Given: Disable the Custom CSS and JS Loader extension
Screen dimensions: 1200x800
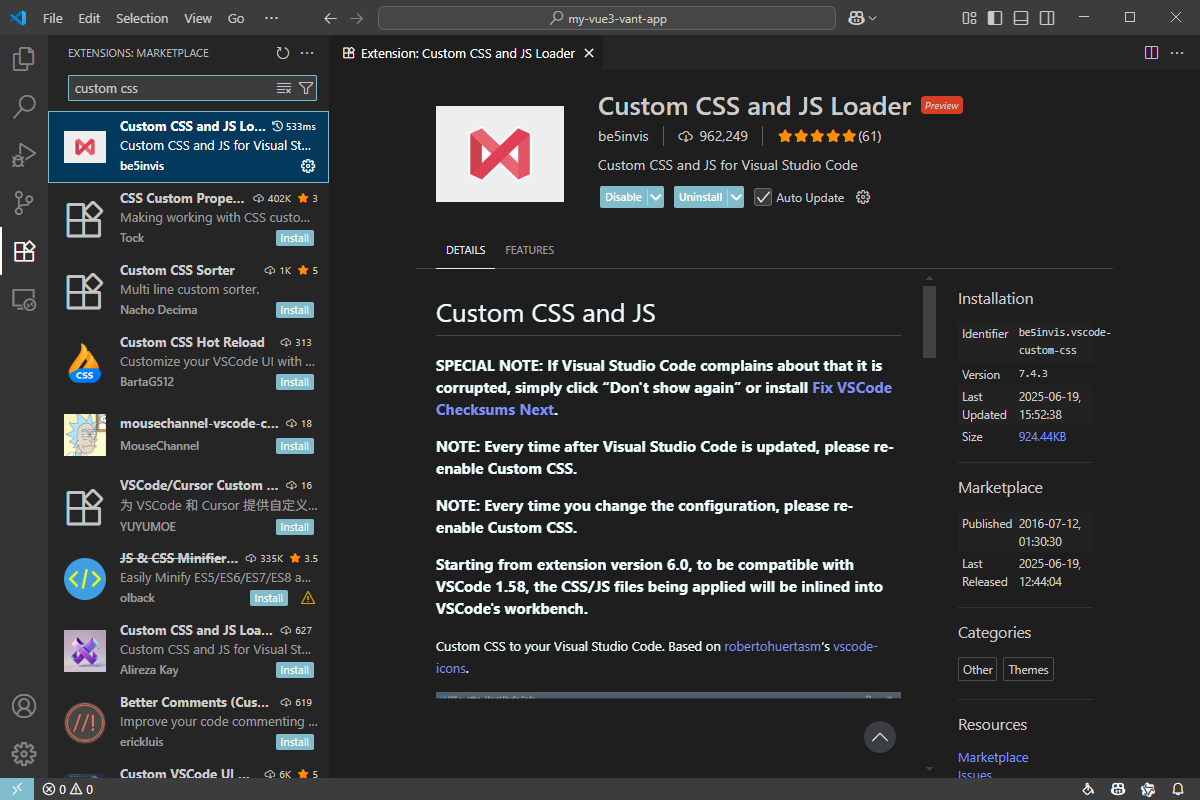Looking at the screenshot, I should (623, 197).
